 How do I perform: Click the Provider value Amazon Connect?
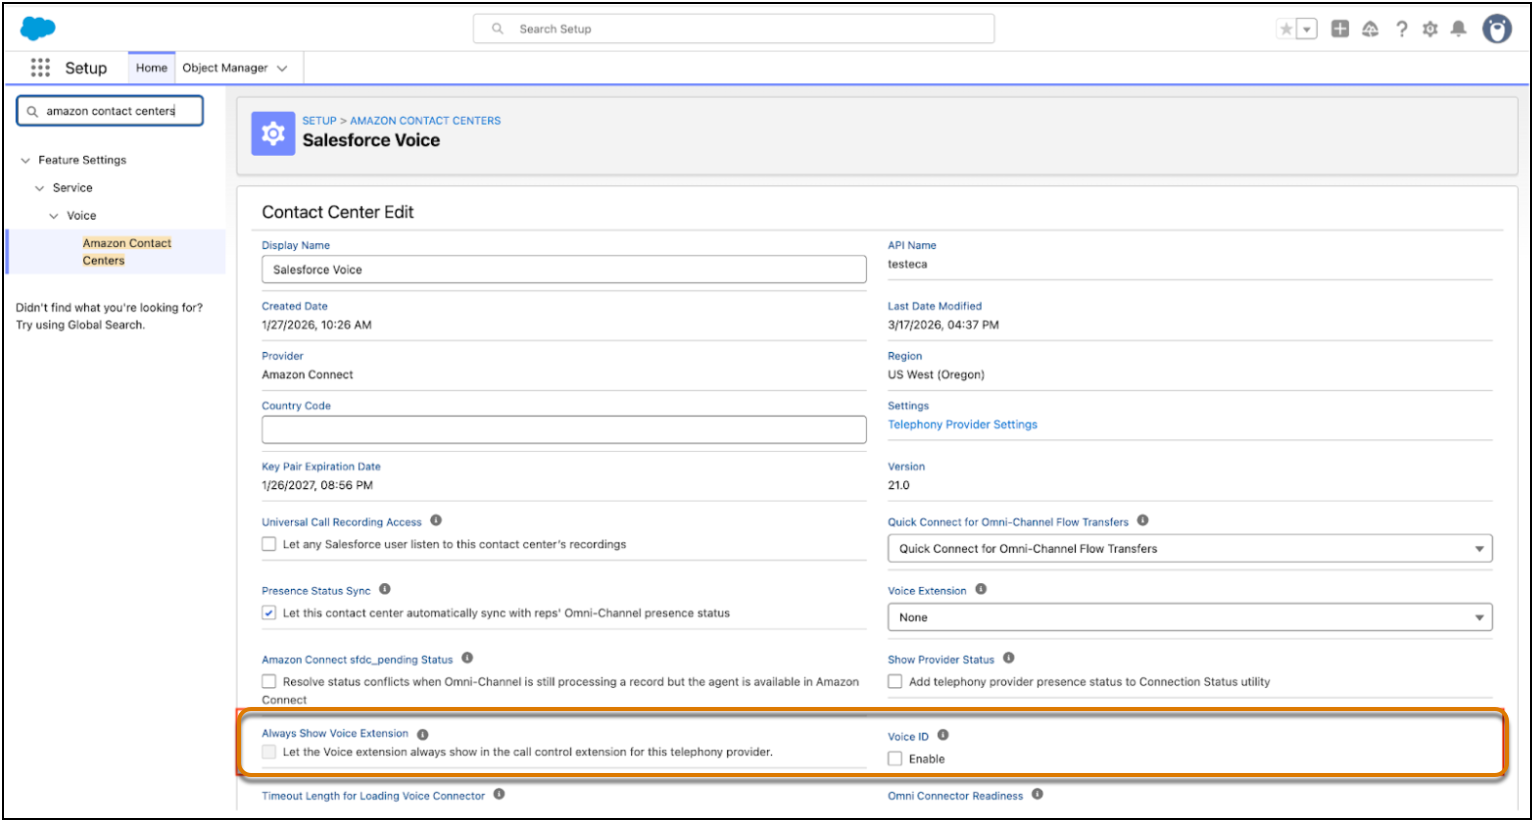point(307,375)
